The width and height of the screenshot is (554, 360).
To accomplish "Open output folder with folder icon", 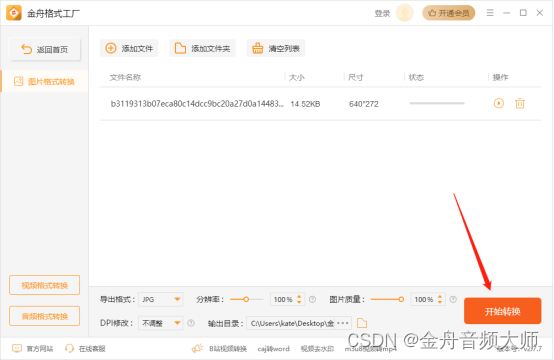I will coord(362,323).
